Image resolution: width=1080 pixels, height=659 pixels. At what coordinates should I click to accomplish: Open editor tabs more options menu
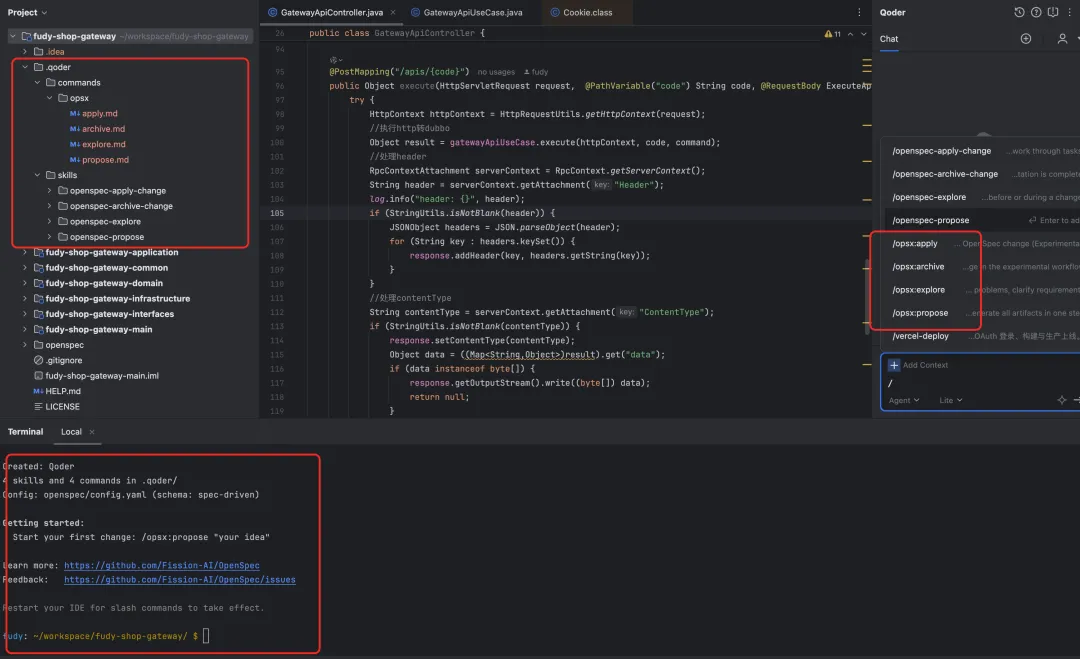click(x=859, y=12)
